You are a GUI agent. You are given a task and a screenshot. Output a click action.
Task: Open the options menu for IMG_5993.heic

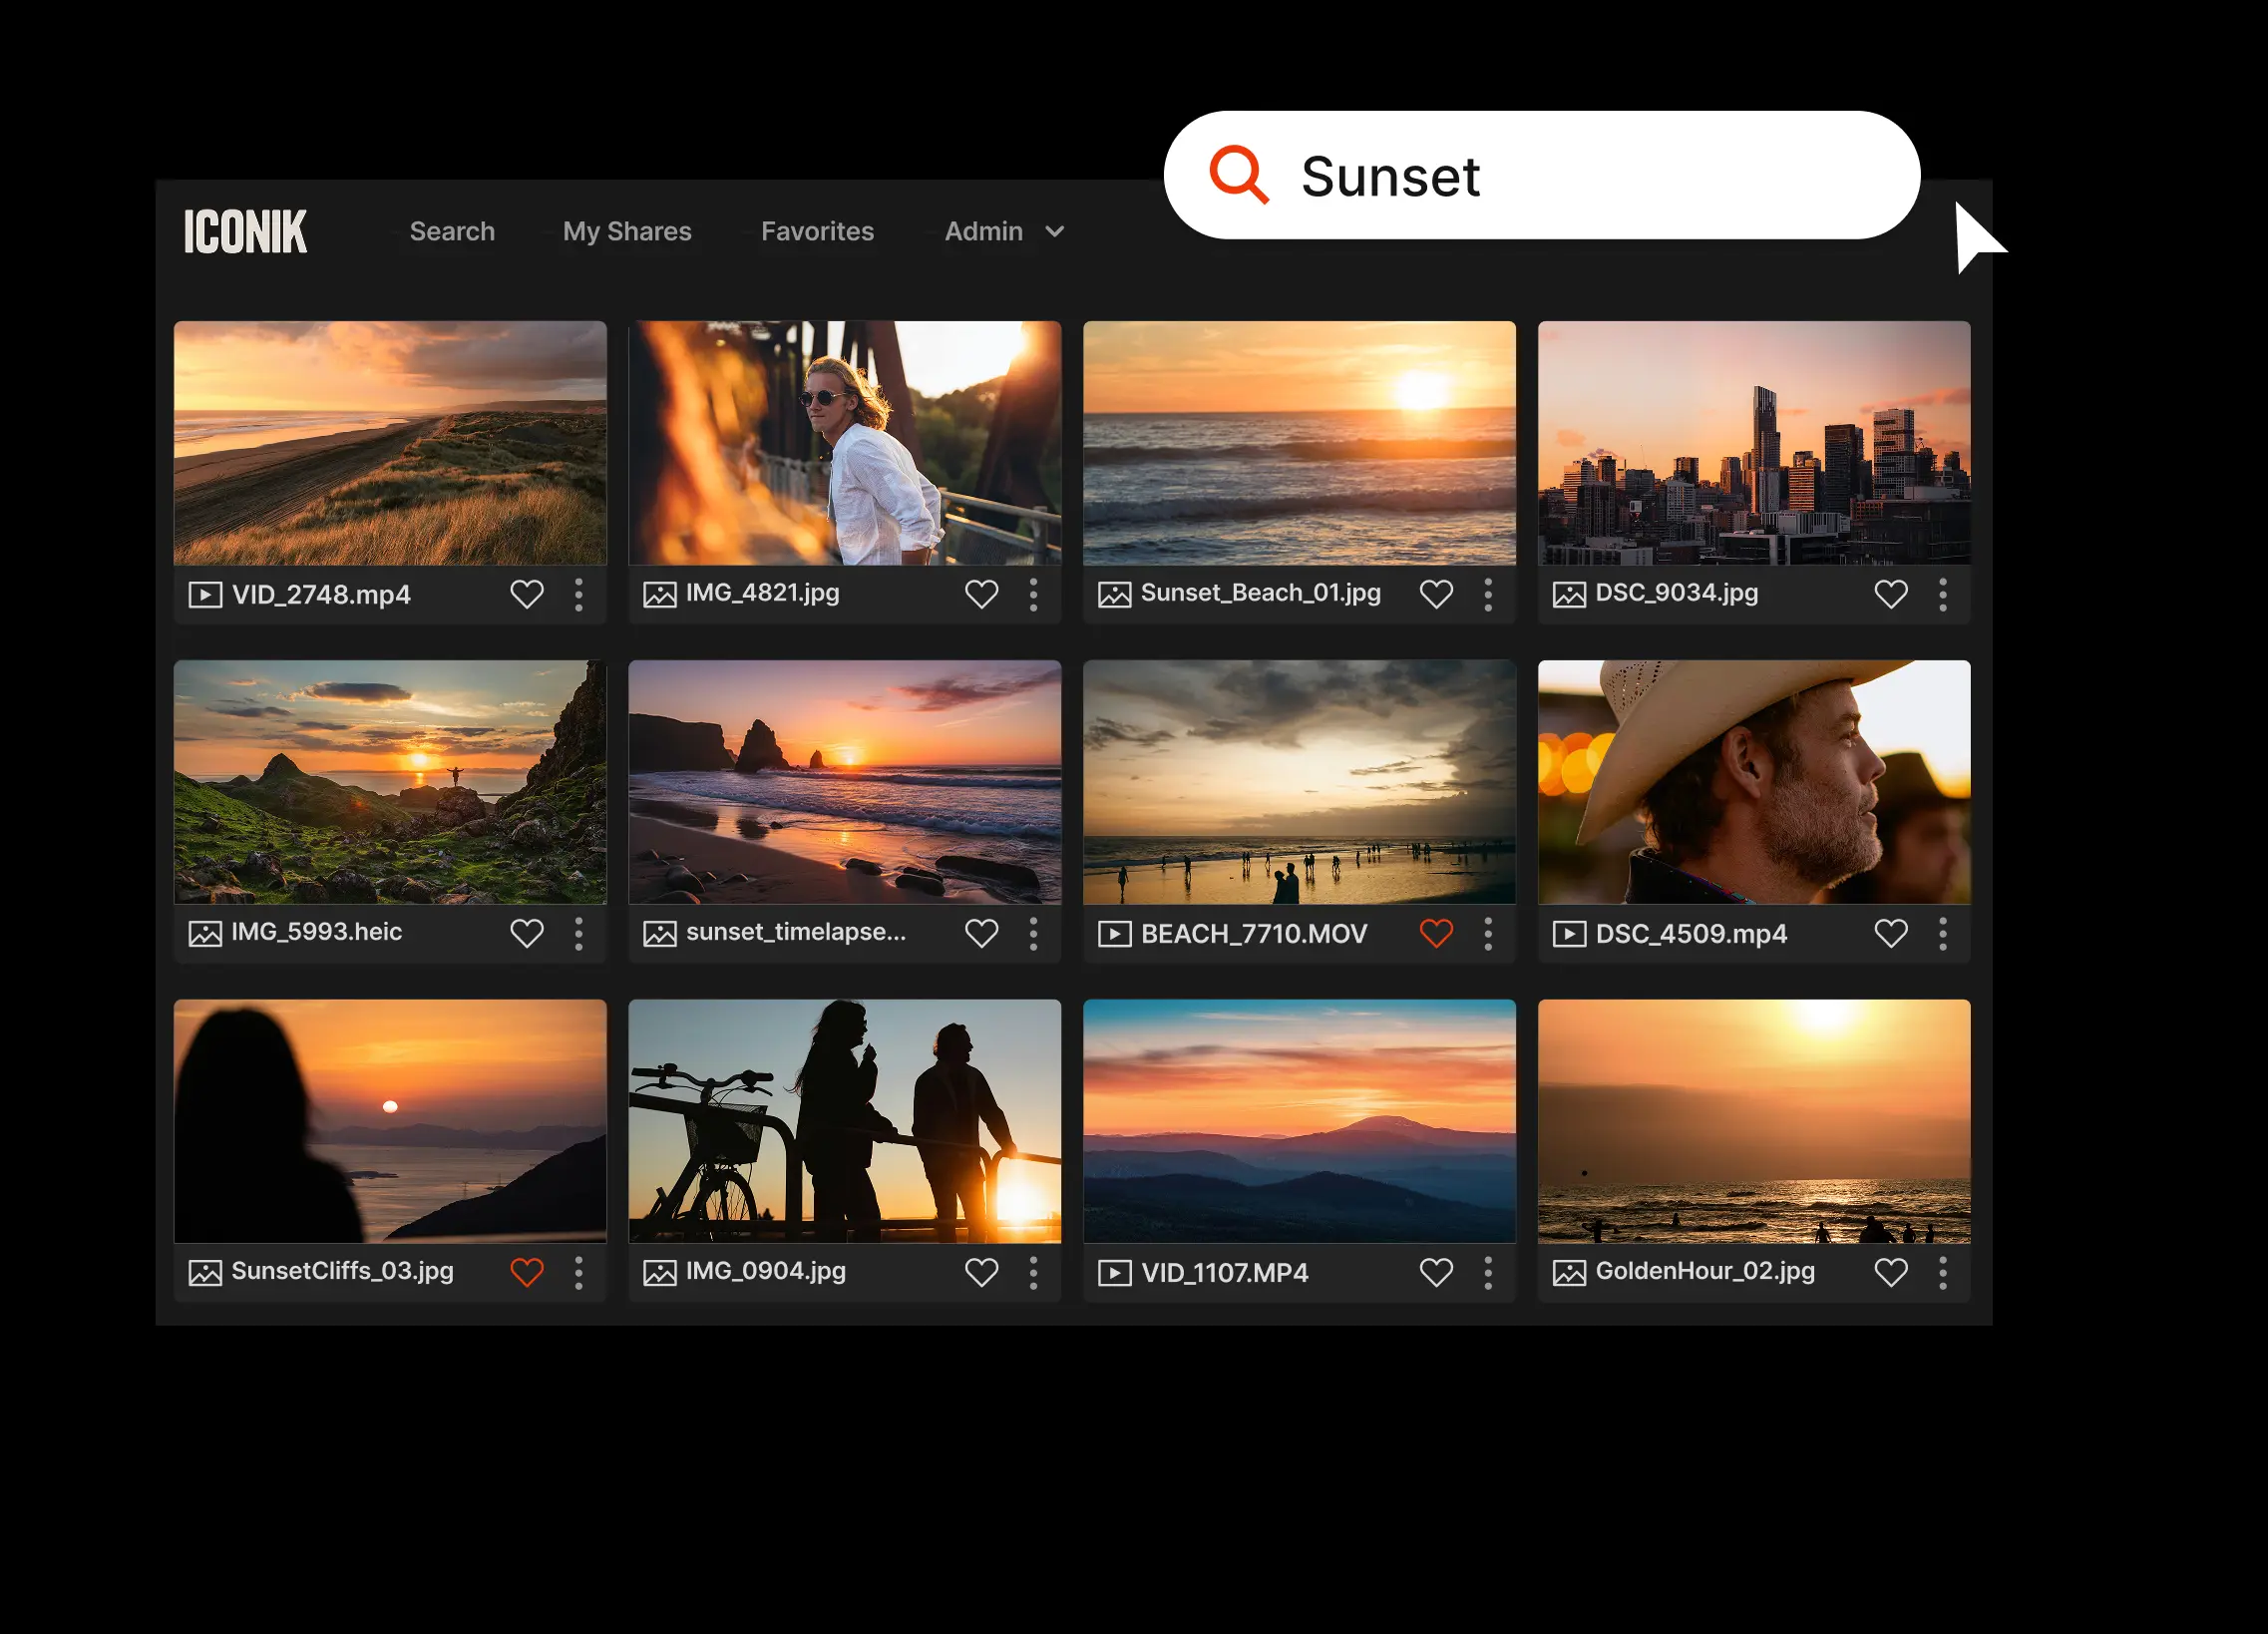coord(580,933)
